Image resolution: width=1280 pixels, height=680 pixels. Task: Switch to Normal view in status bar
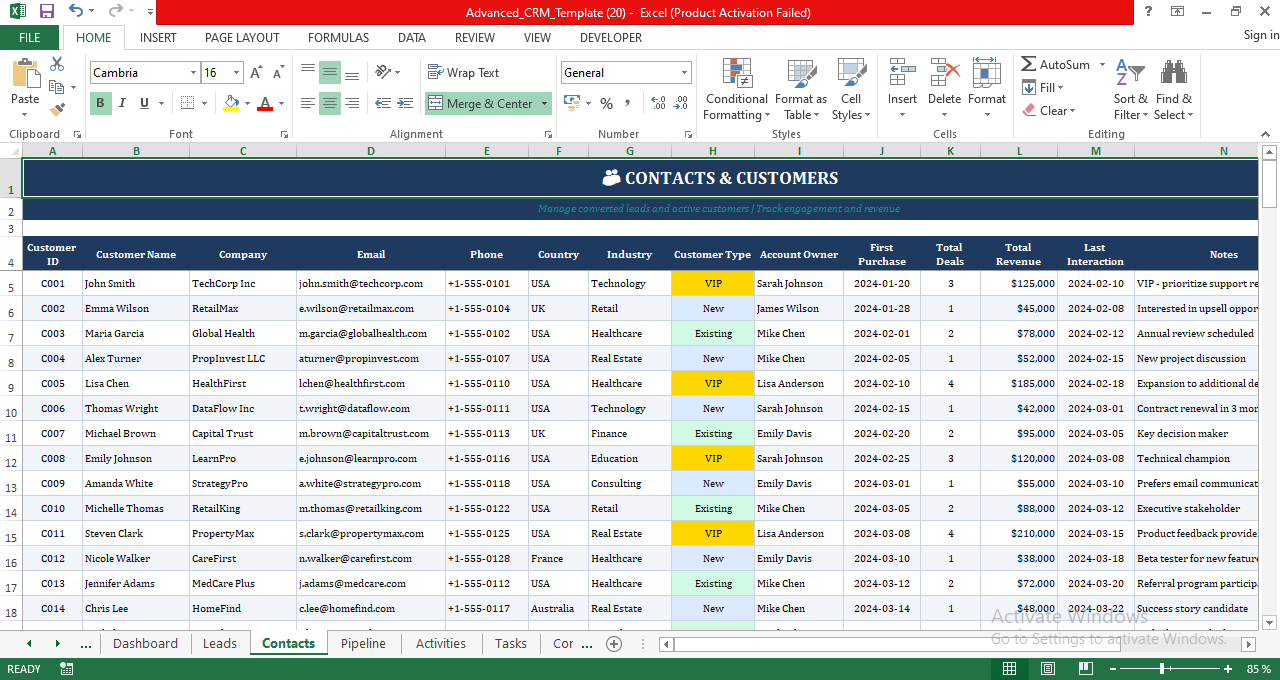(x=1010, y=669)
